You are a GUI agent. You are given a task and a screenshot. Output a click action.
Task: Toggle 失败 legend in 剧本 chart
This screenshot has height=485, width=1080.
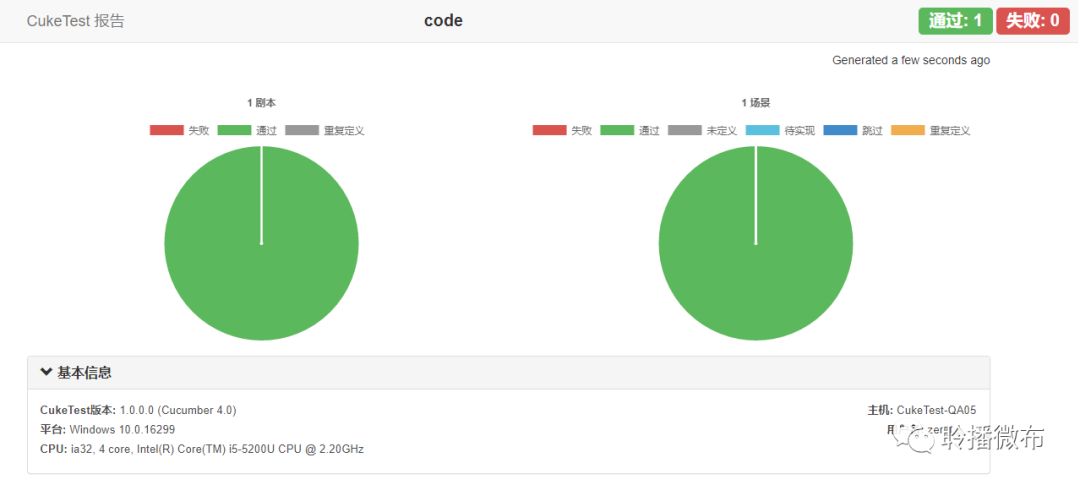179,130
